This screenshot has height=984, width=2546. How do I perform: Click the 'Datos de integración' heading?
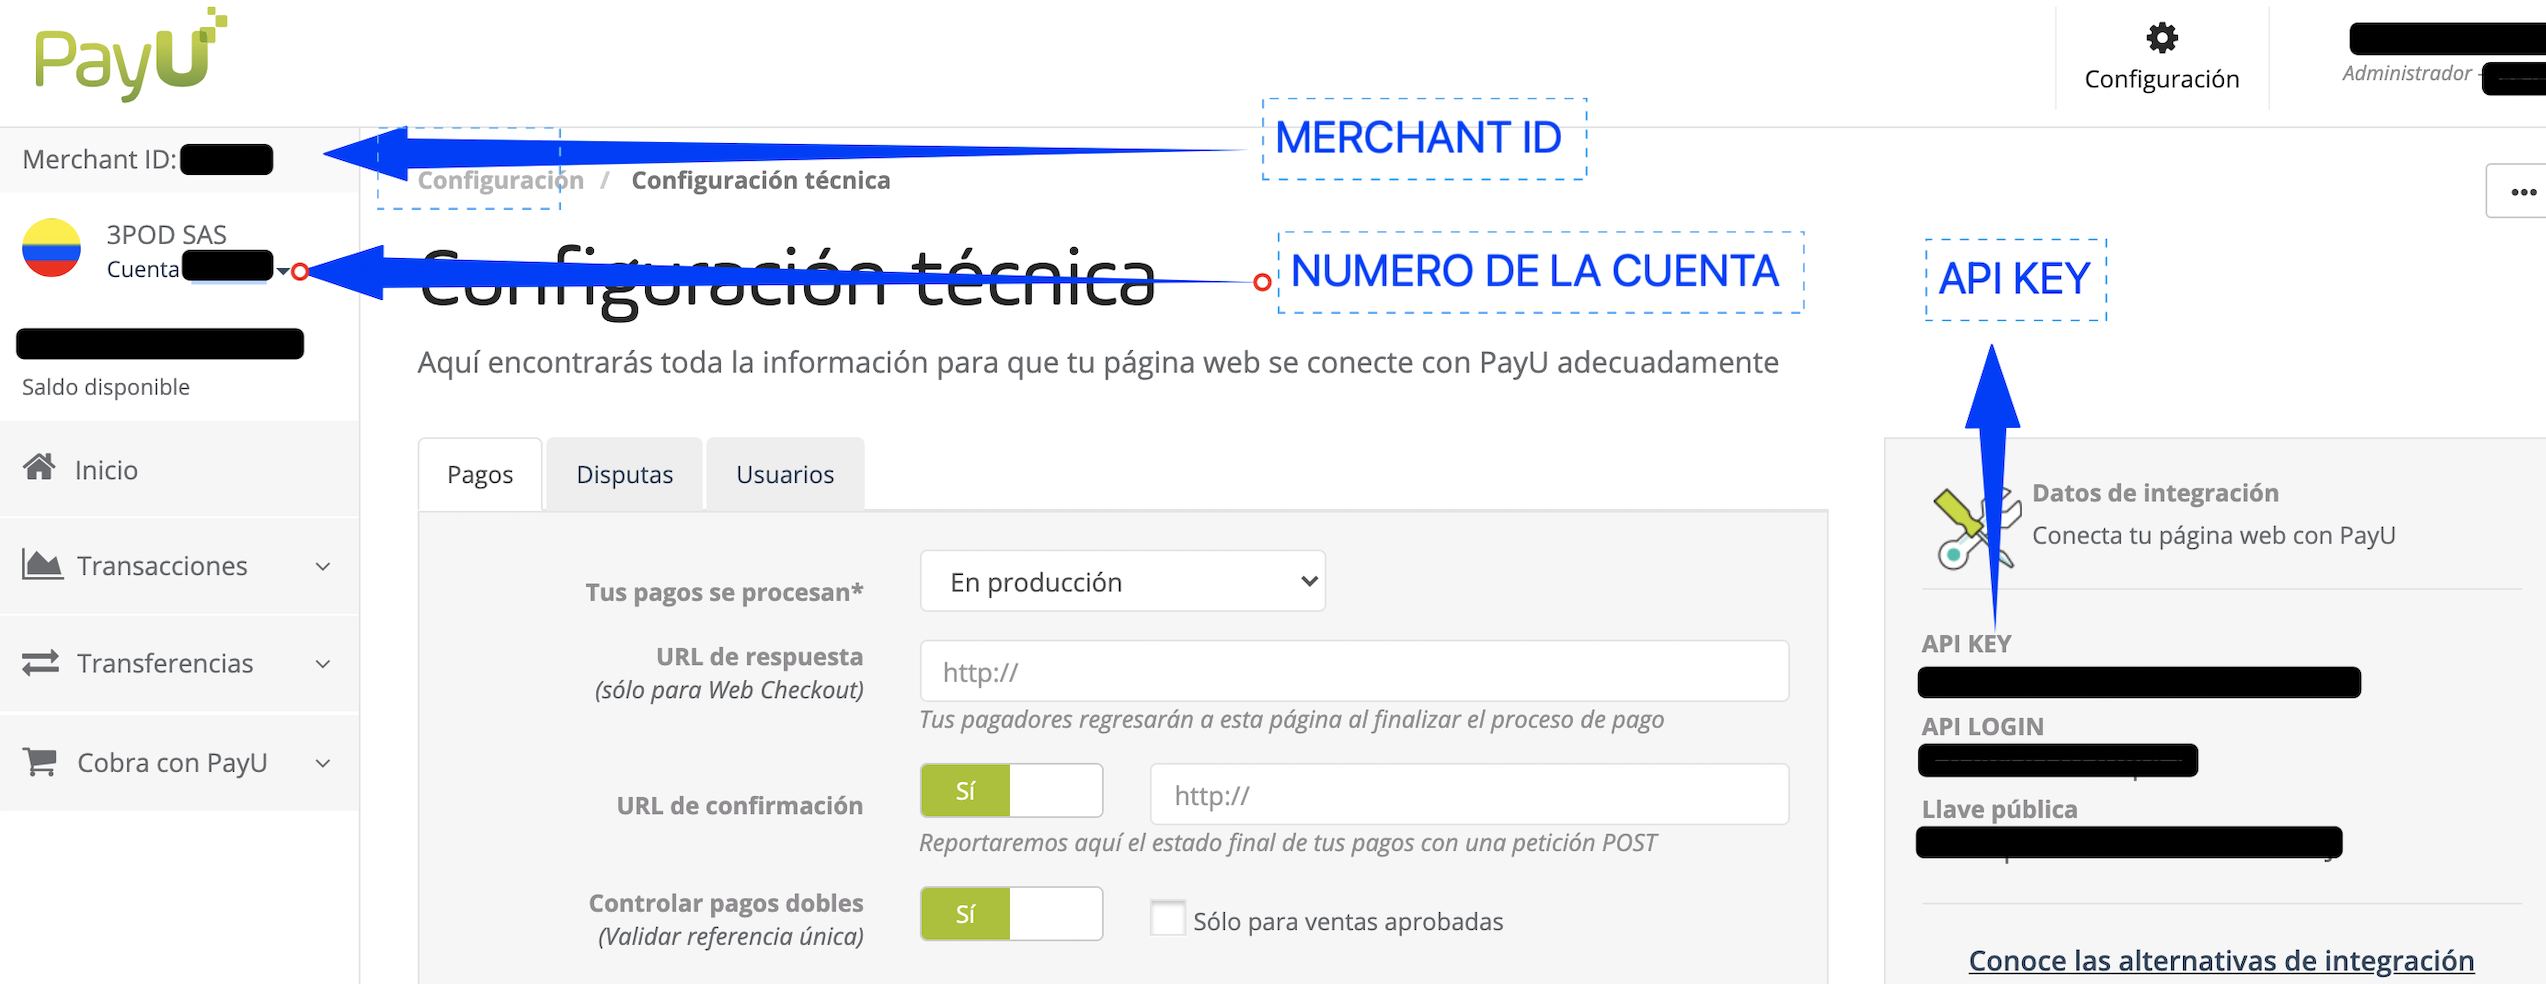coord(2155,493)
